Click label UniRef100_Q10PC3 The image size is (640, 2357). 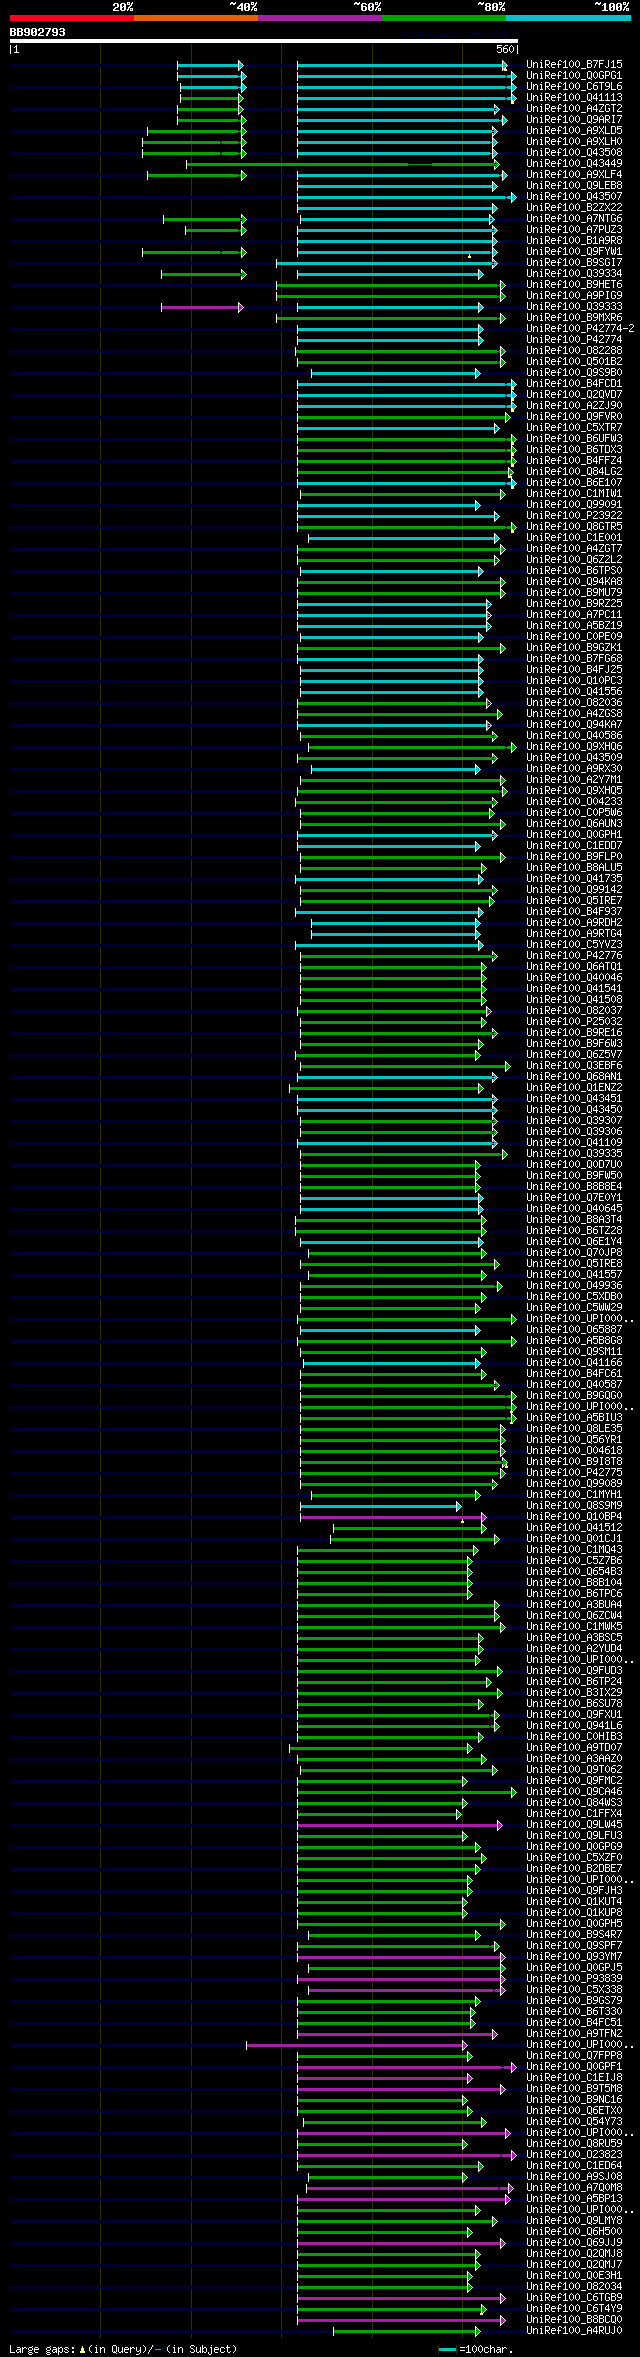[574, 680]
